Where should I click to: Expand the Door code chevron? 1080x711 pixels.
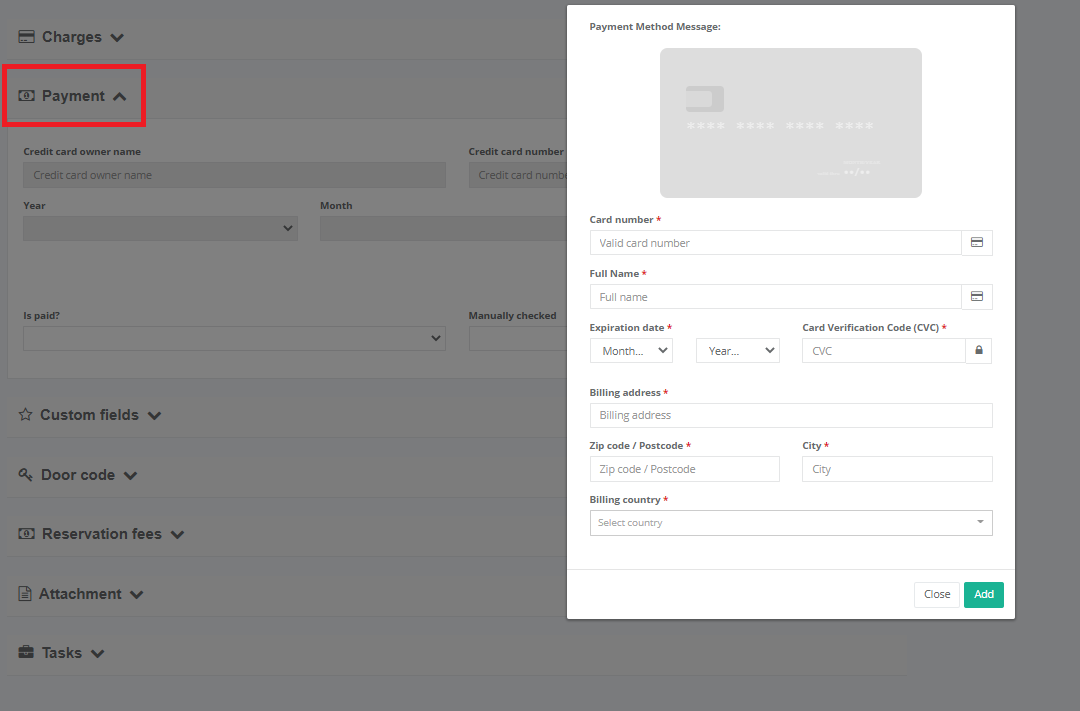[130, 475]
